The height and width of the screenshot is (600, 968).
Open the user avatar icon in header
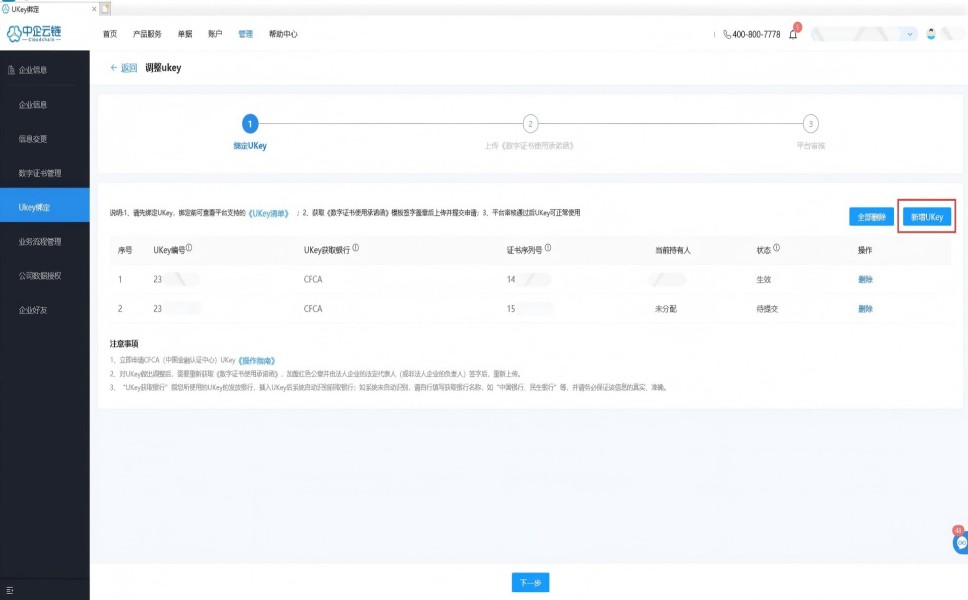(x=931, y=34)
